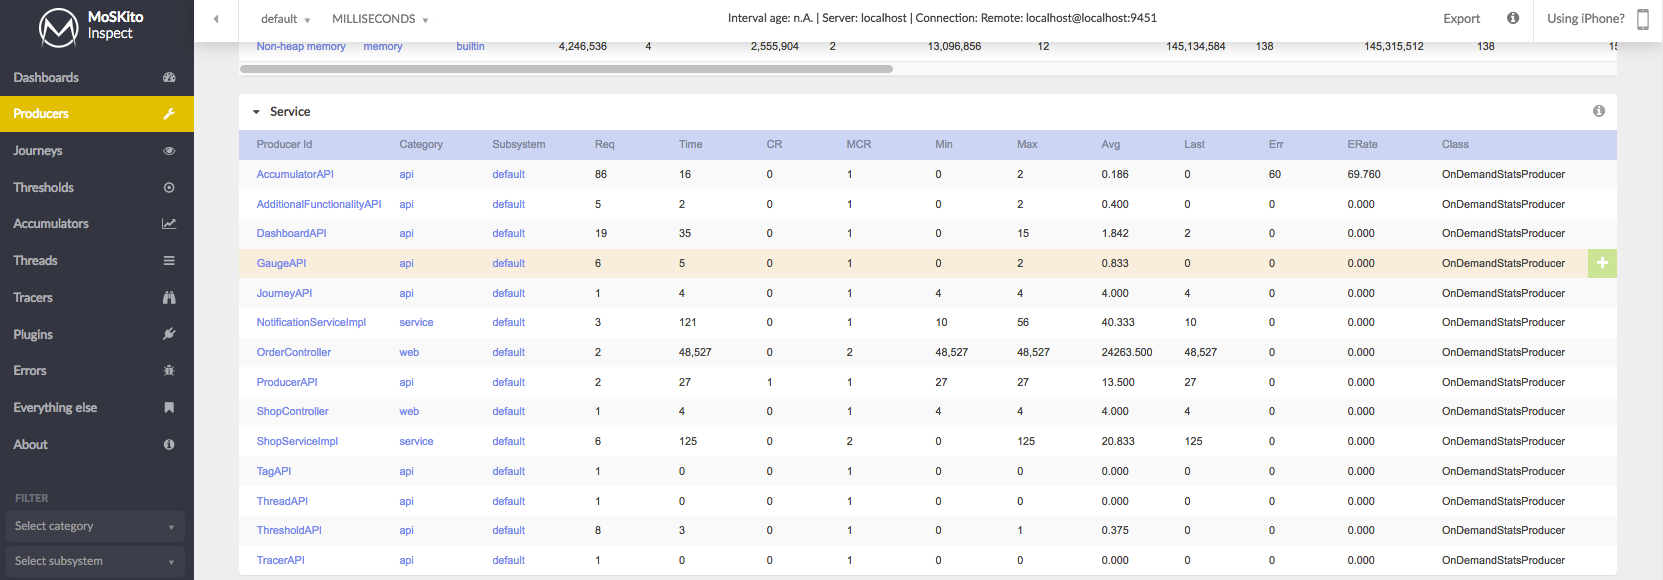Click the Journeys eye icon

pyautogui.click(x=169, y=151)
